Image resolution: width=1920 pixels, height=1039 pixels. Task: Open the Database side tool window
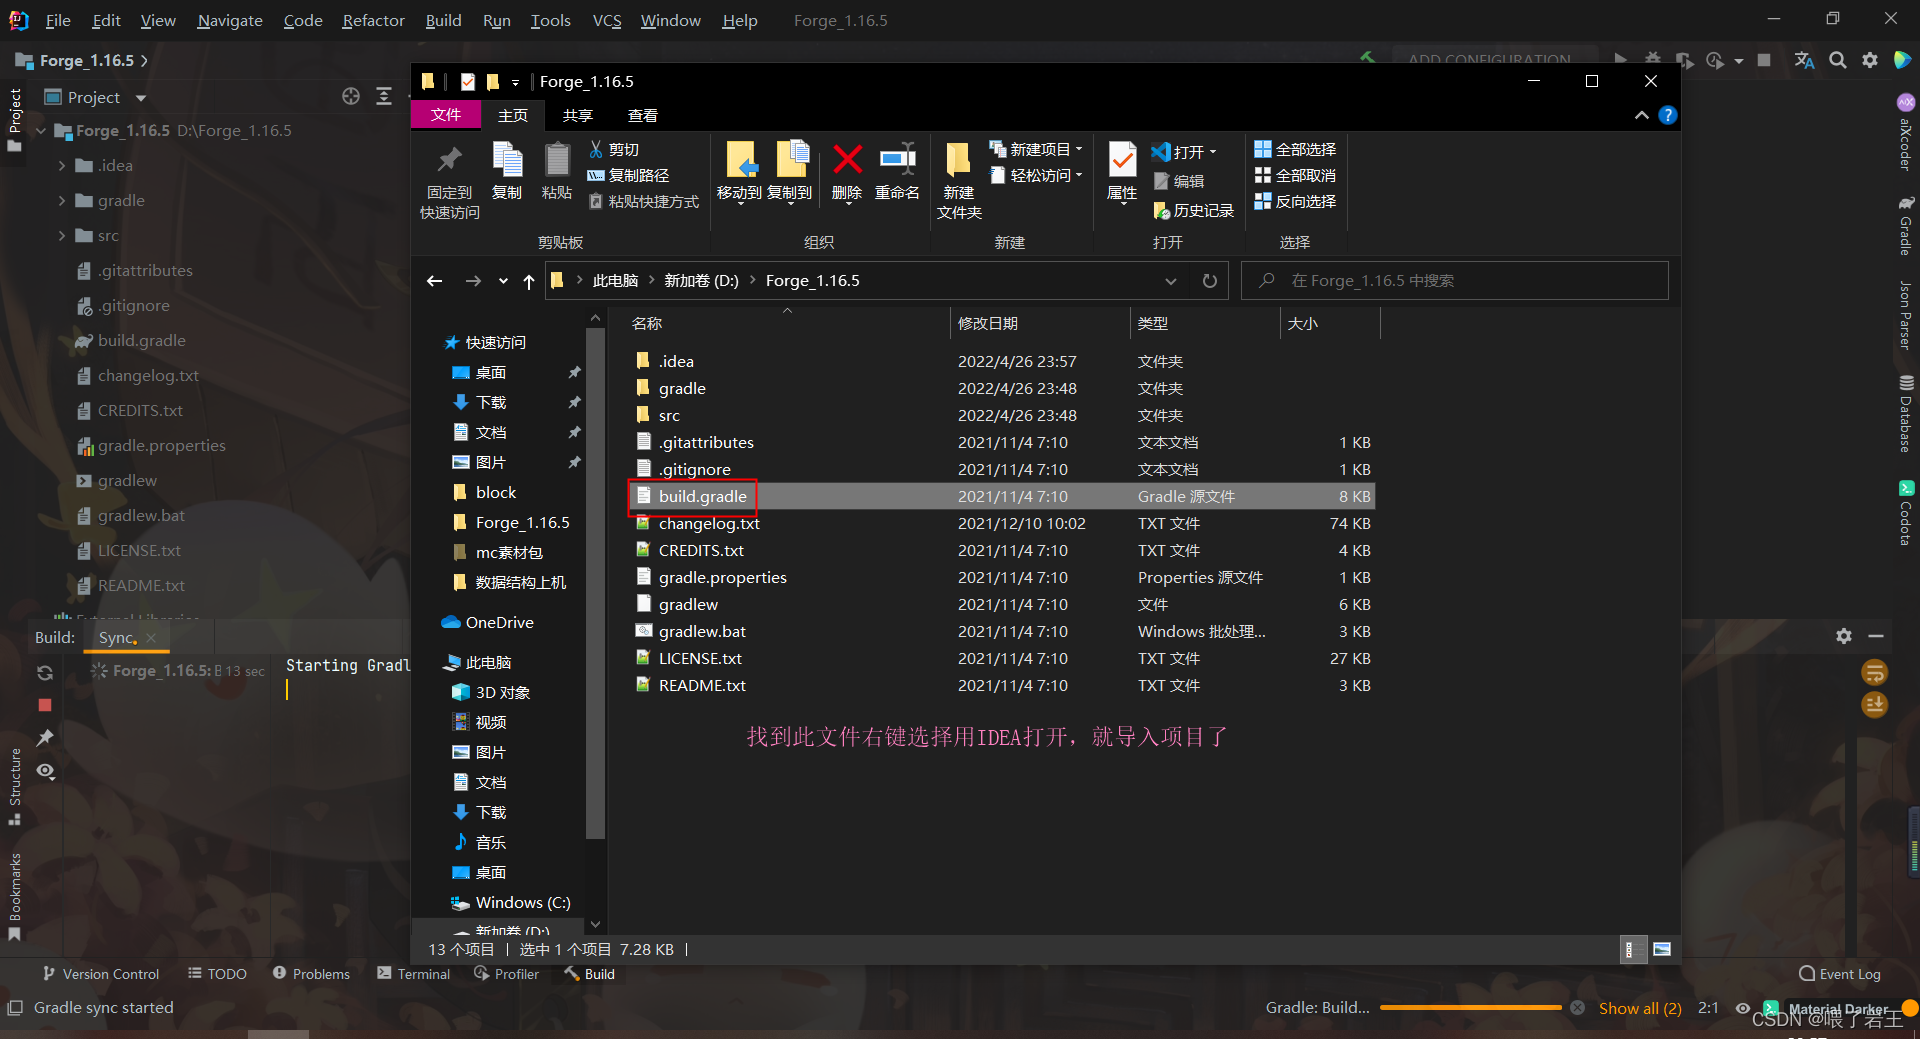[x=1906, y=413]
